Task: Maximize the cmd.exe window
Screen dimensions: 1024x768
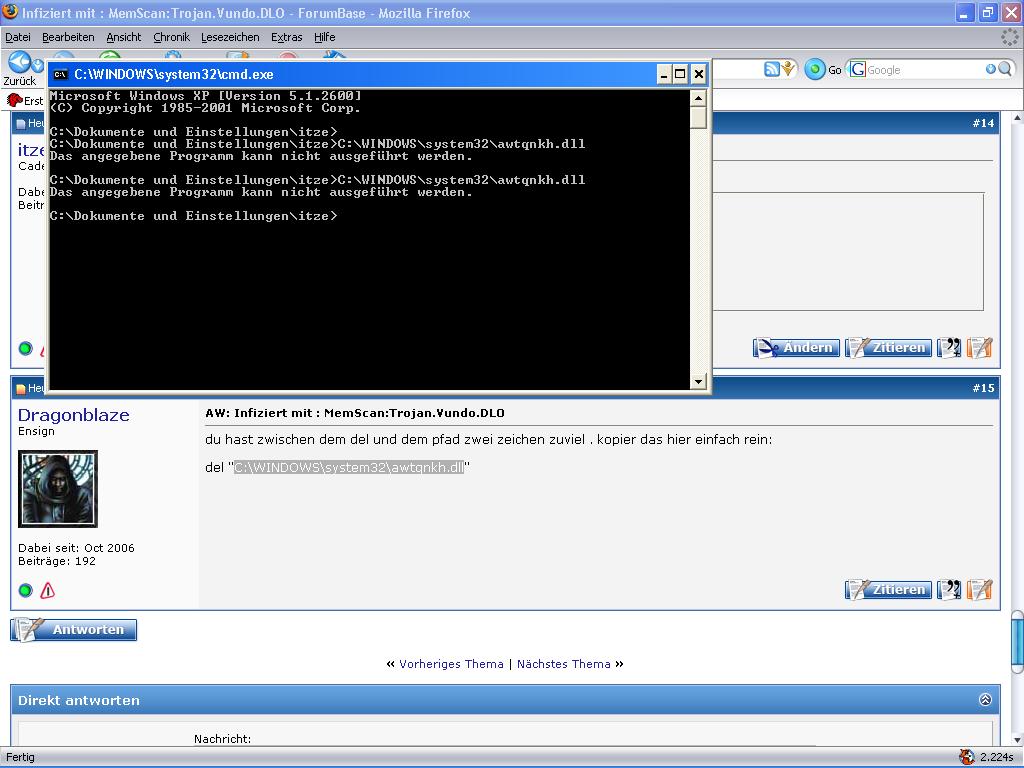Action: tap(680, 74)
